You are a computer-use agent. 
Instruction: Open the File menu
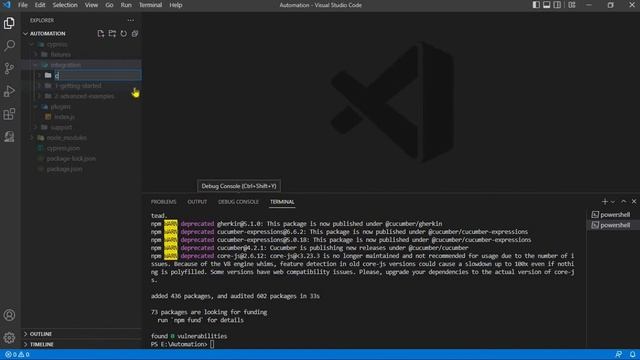click(23, 5)
